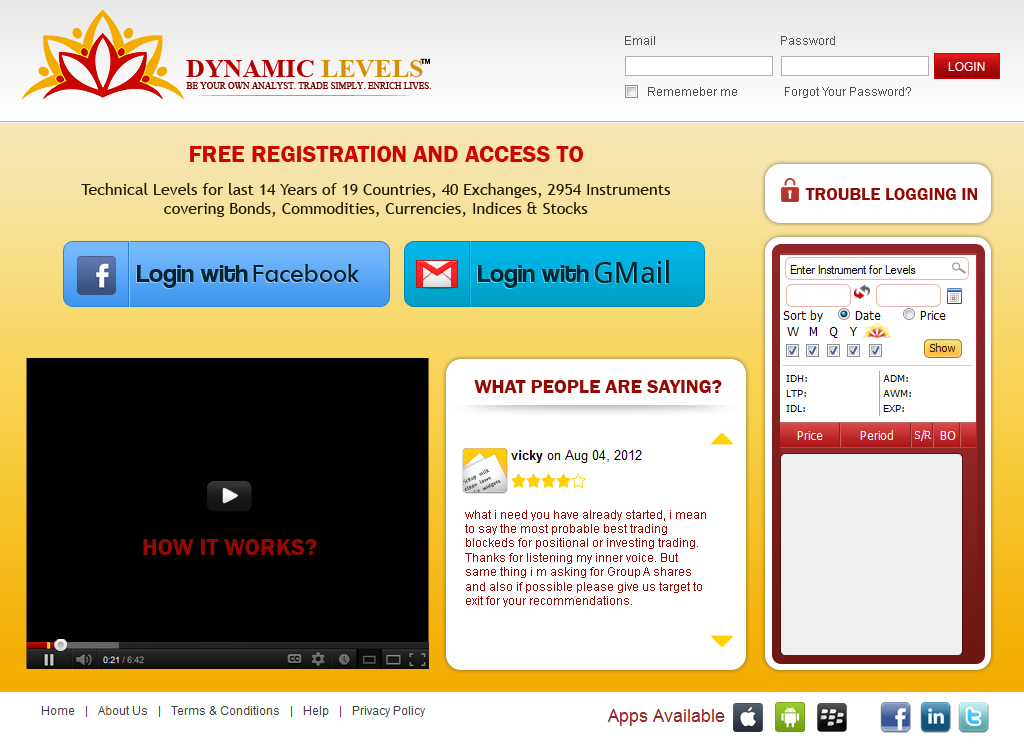This screenshot has width=1024, height=744.
Task: Click the first date field before swap icon
Action: point(818,295)
